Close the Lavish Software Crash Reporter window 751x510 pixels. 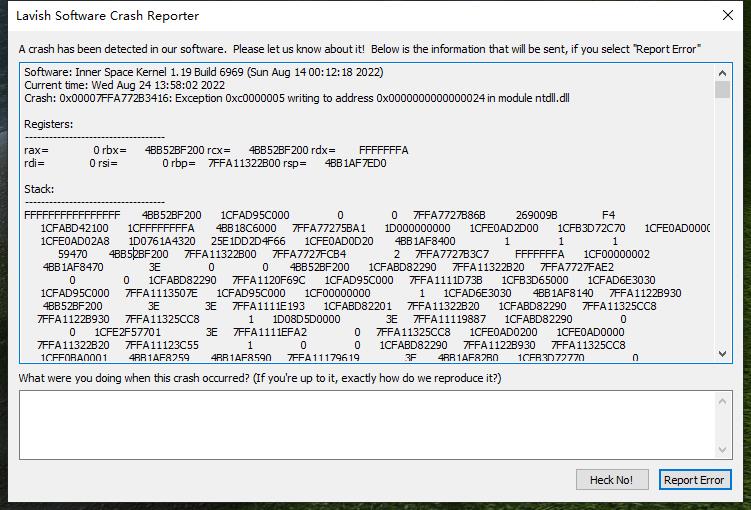coord(728,15)
